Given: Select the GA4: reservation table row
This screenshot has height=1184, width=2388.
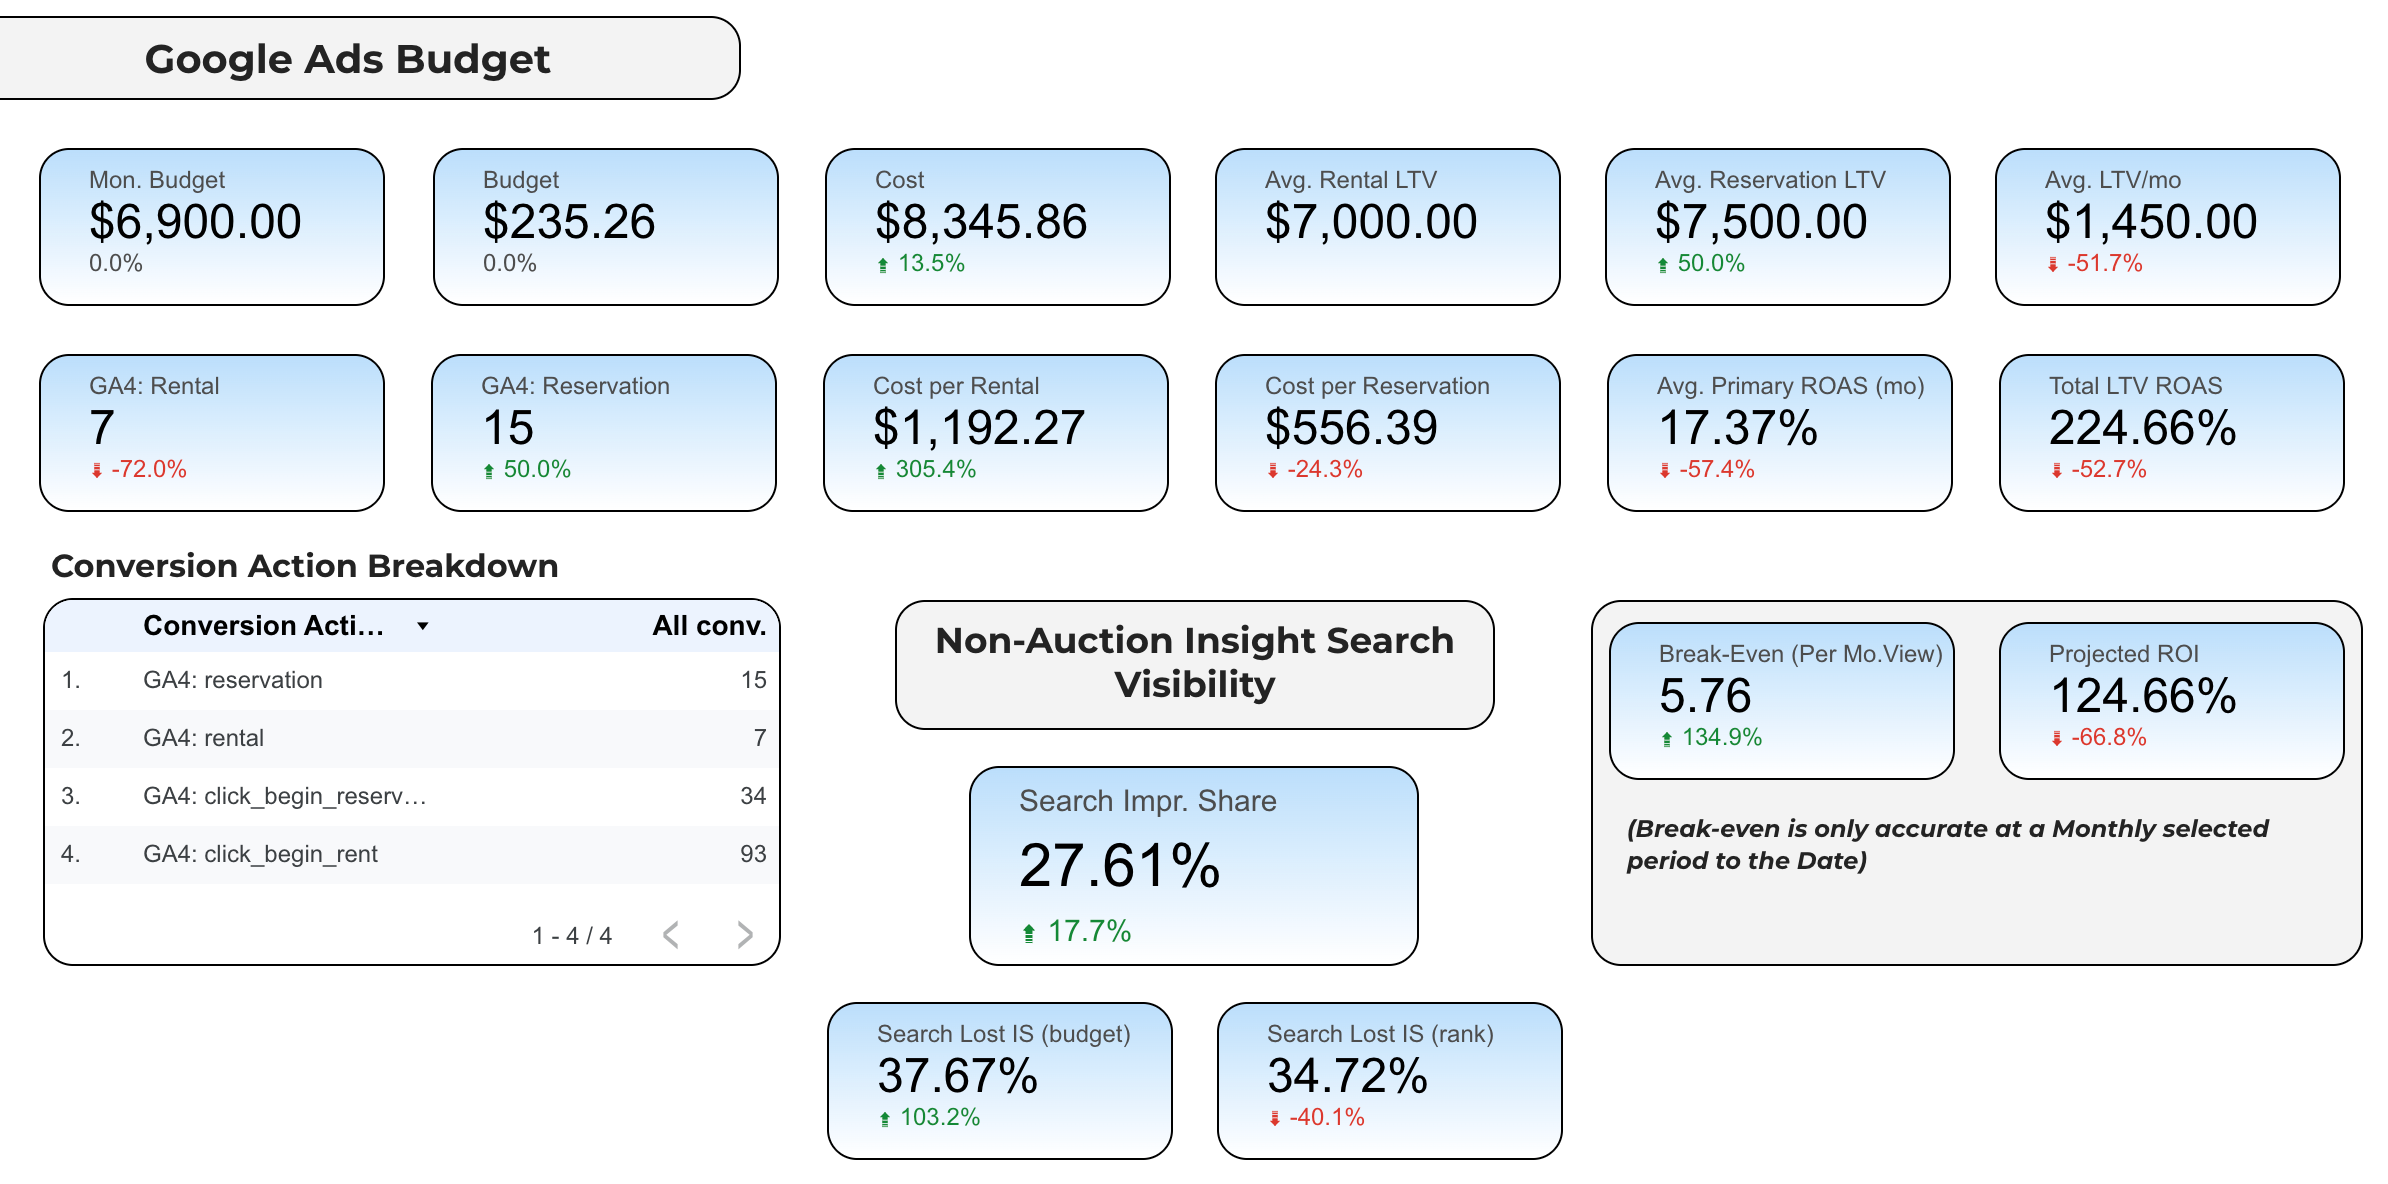Looking at the screenshot, I should 412,680.
